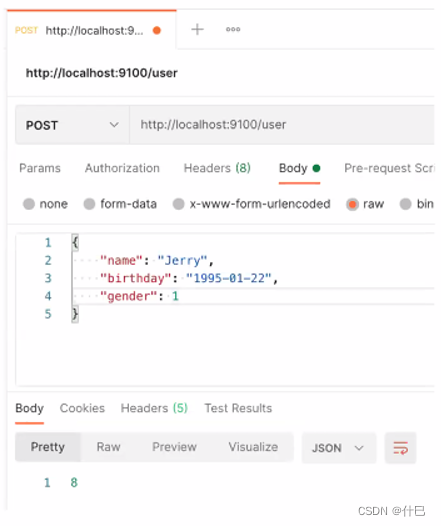Image resolution: width=441 pixels, height=526 pixels.
Task: Open the Pre-request Script tab
Action: [389, 168]
